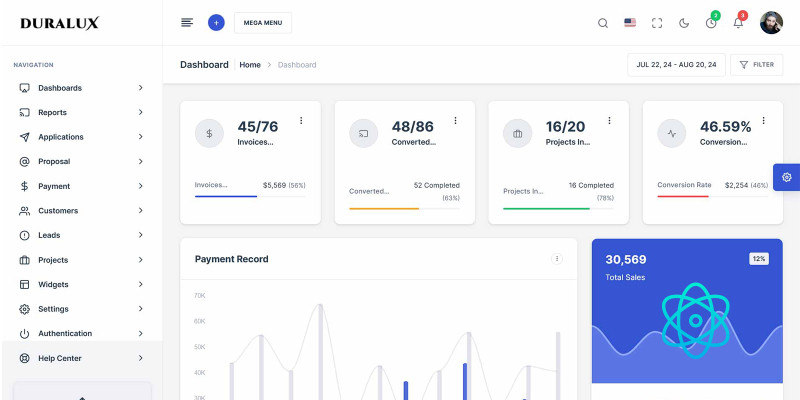Open the notifications bell
The width and height of the screenshot is (800, 400).
[738, 23]
